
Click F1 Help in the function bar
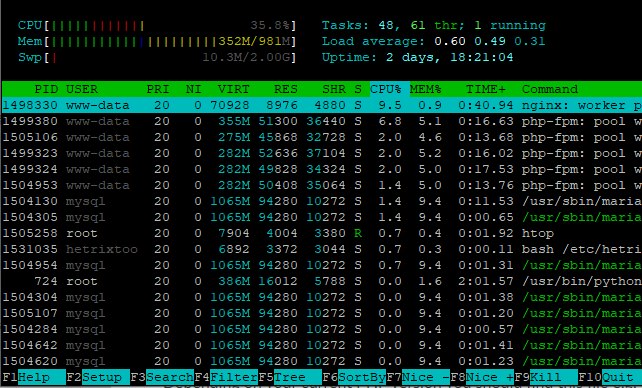[x=34, y=377]
